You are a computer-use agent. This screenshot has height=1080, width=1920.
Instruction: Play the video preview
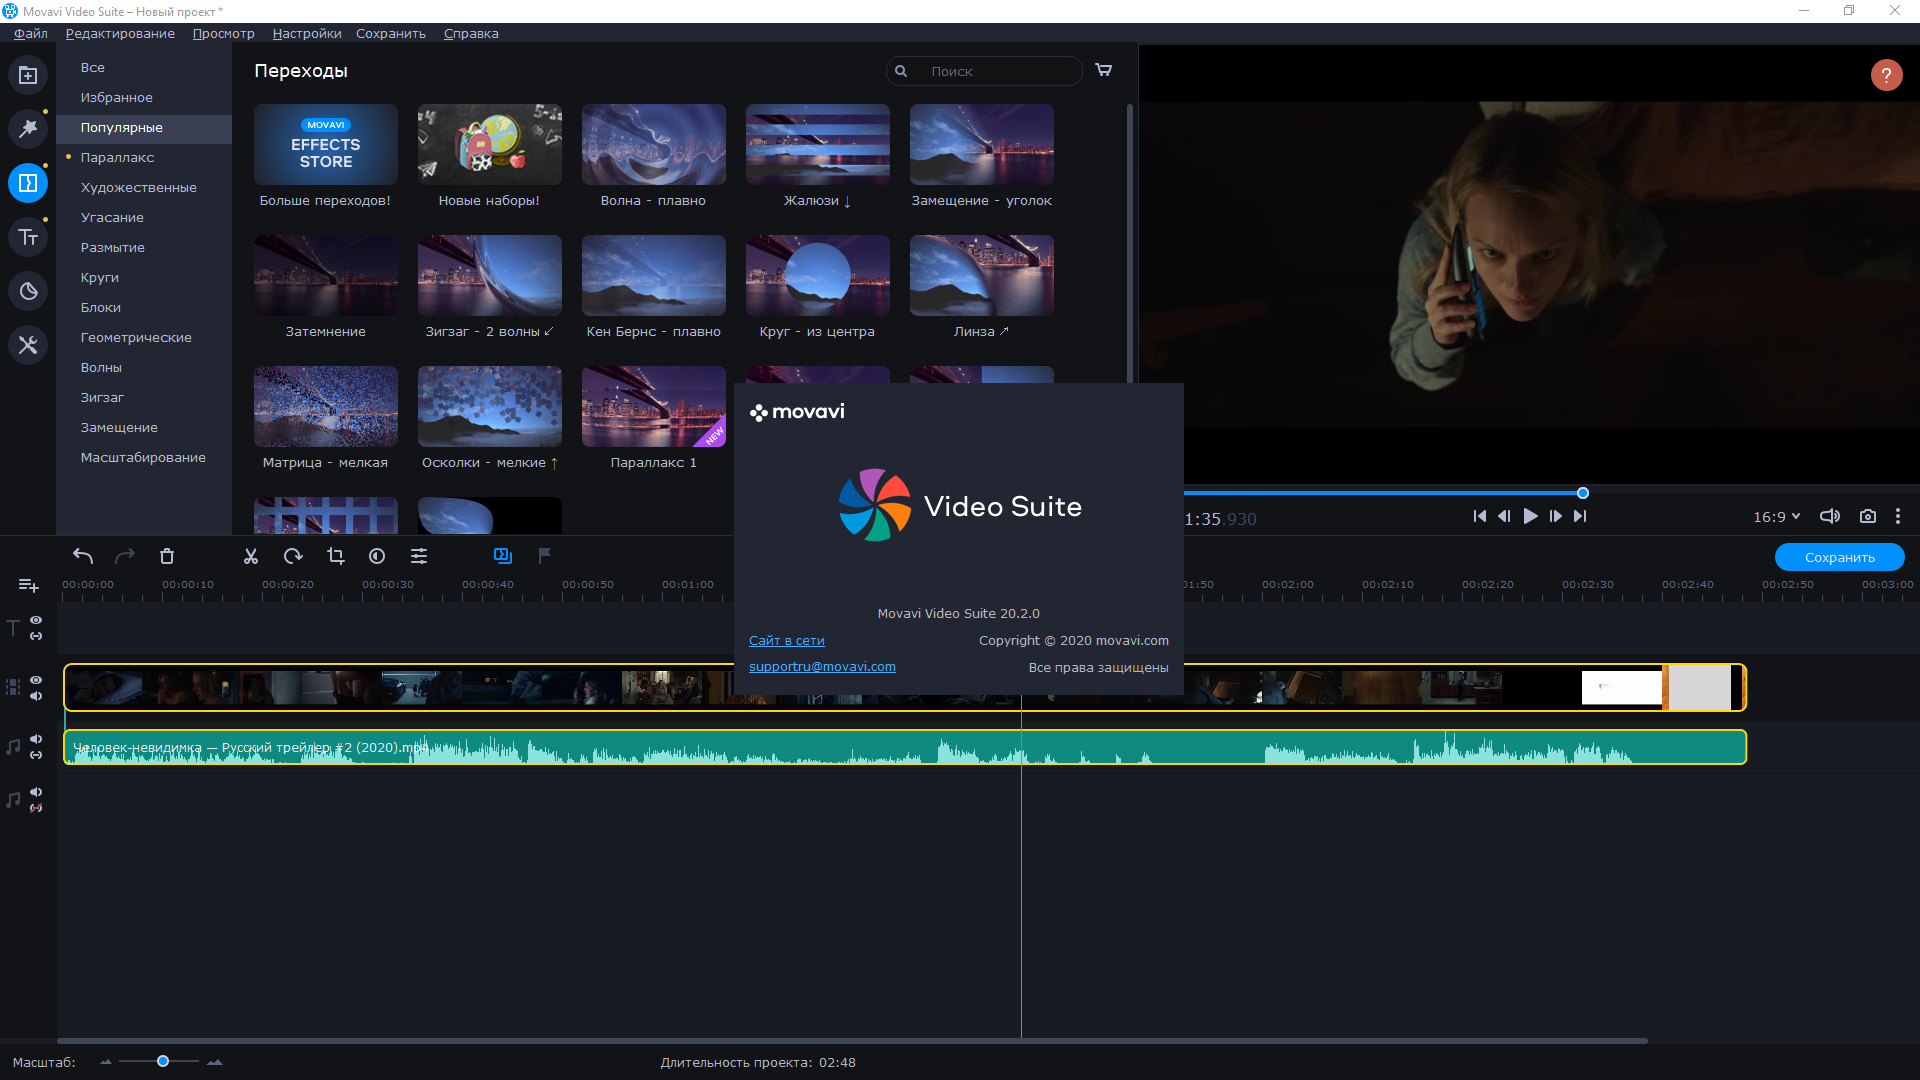point(1530,517)
